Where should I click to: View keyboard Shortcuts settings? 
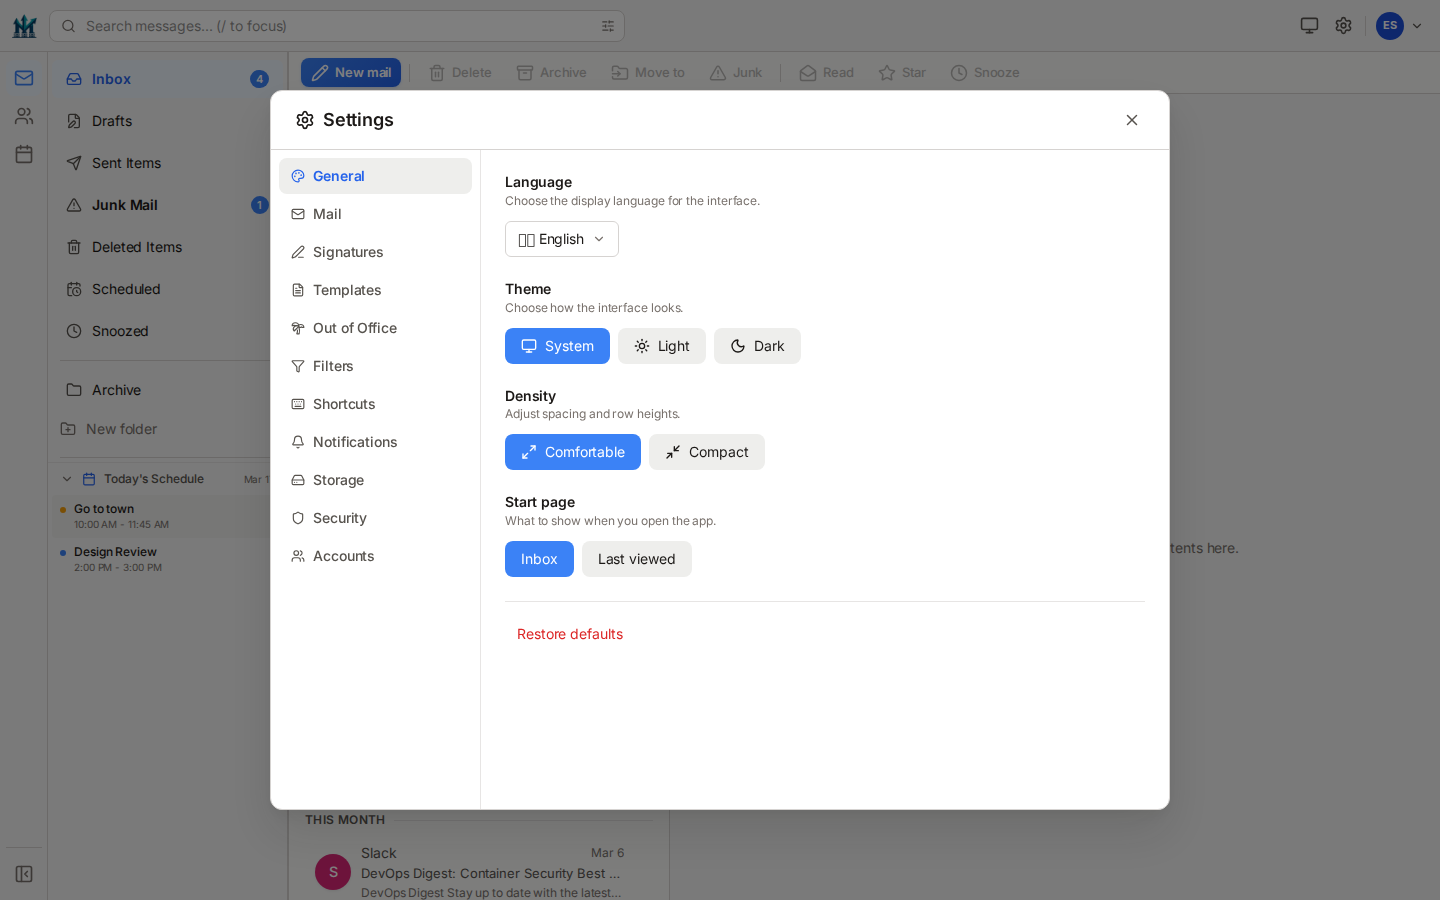(344, 404)
